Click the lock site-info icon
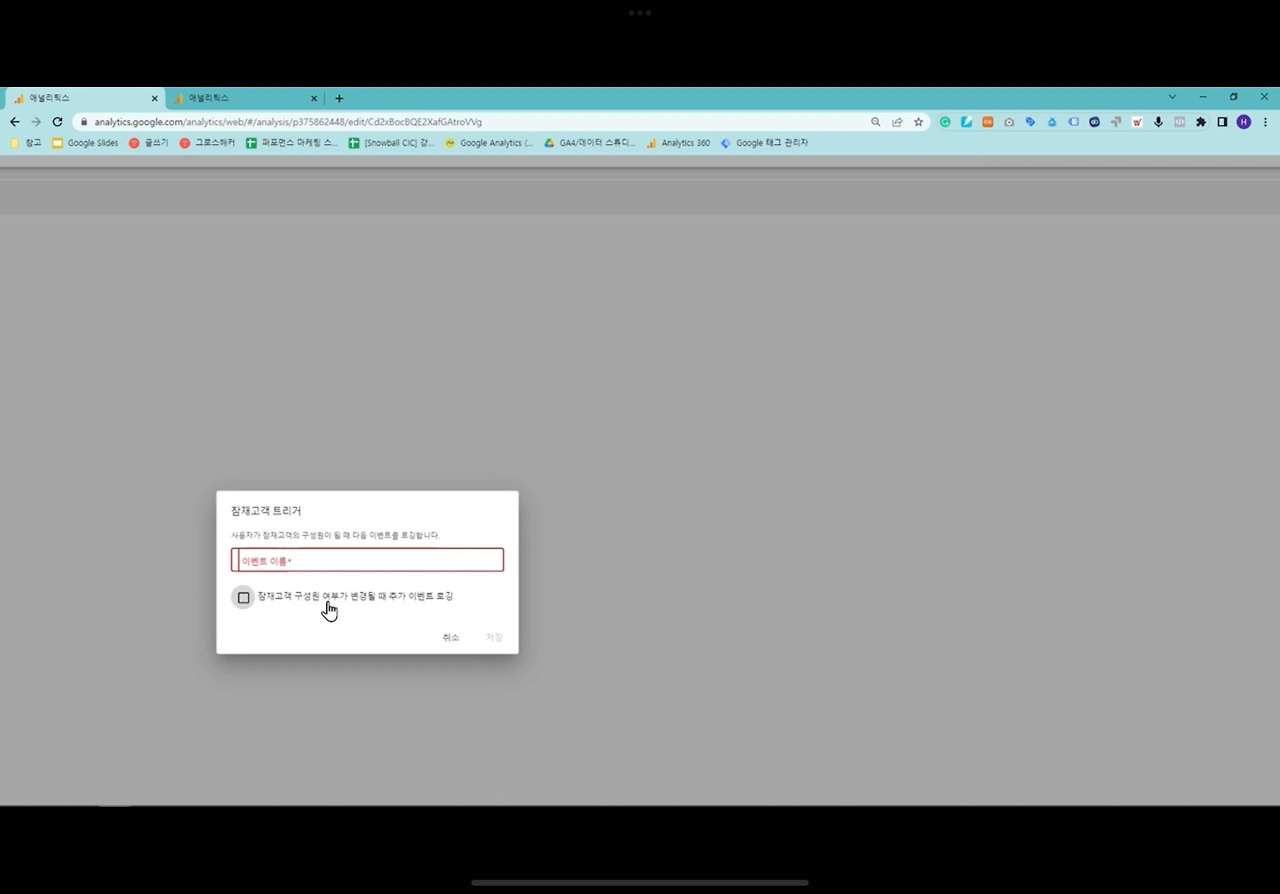1280x894 pixels. pos(84,122)
